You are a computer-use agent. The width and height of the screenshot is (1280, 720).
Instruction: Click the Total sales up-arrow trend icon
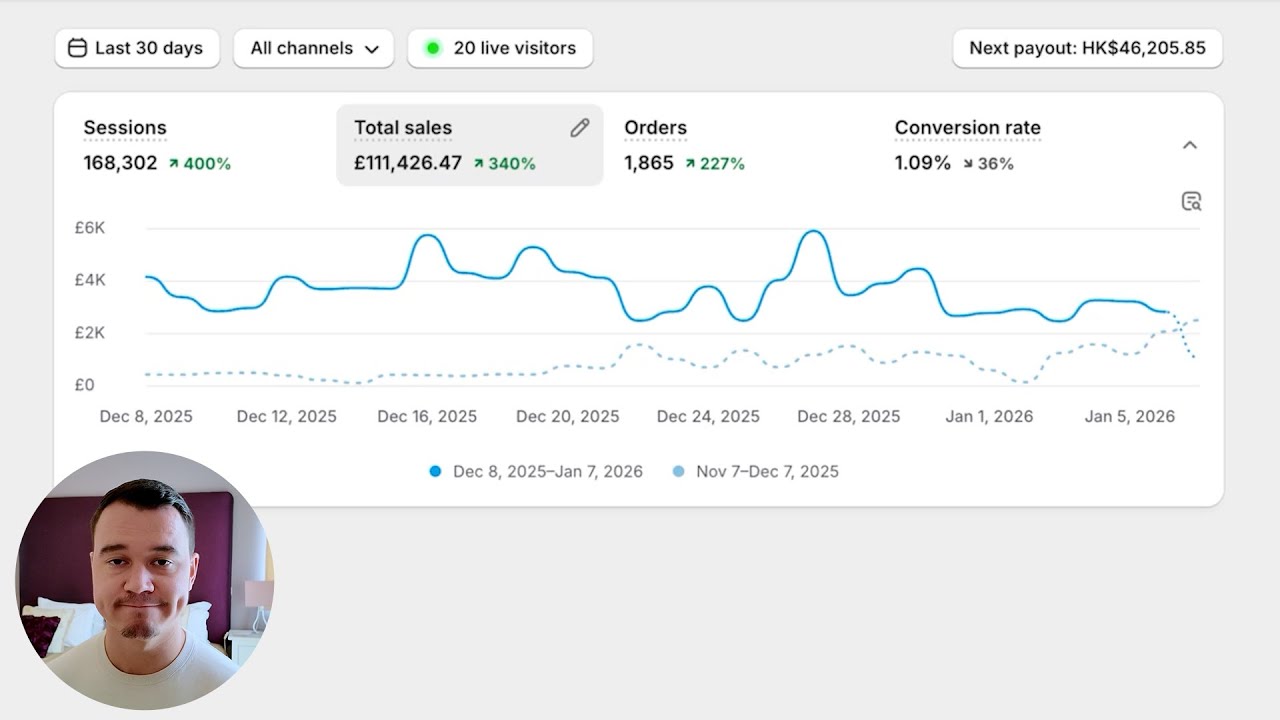479,163
